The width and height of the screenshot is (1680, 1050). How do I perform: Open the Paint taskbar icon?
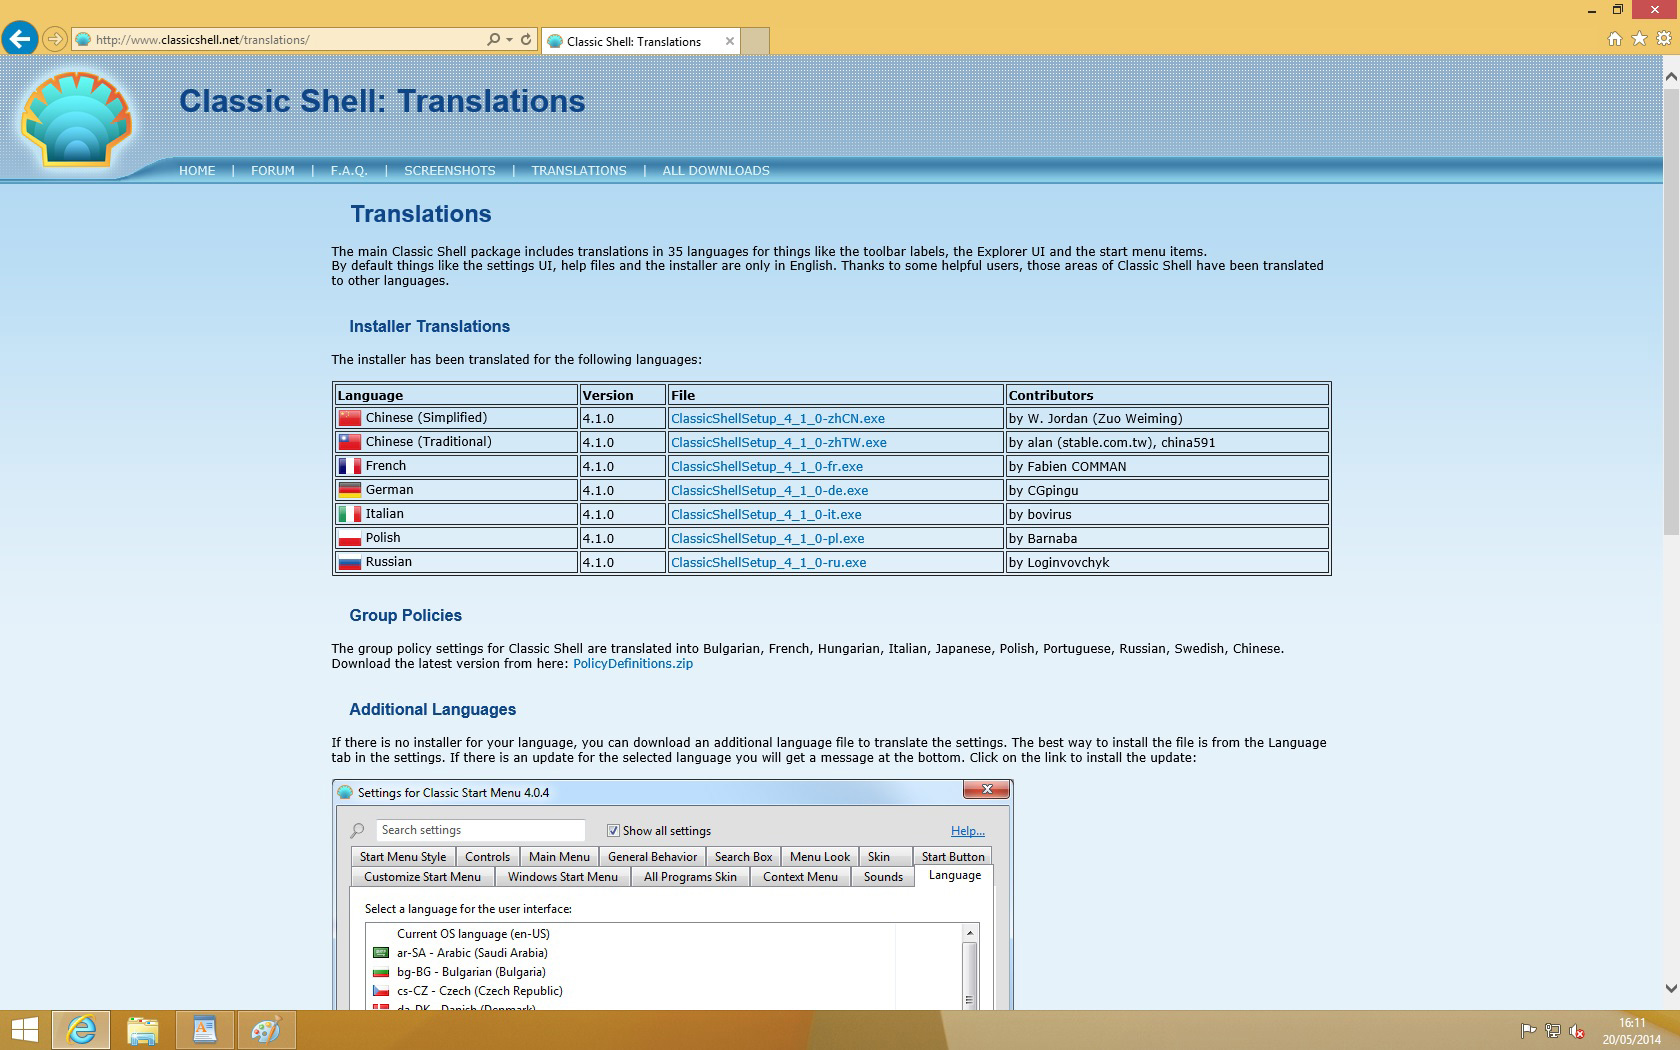pyautogui.click(x=266, y=1030)
